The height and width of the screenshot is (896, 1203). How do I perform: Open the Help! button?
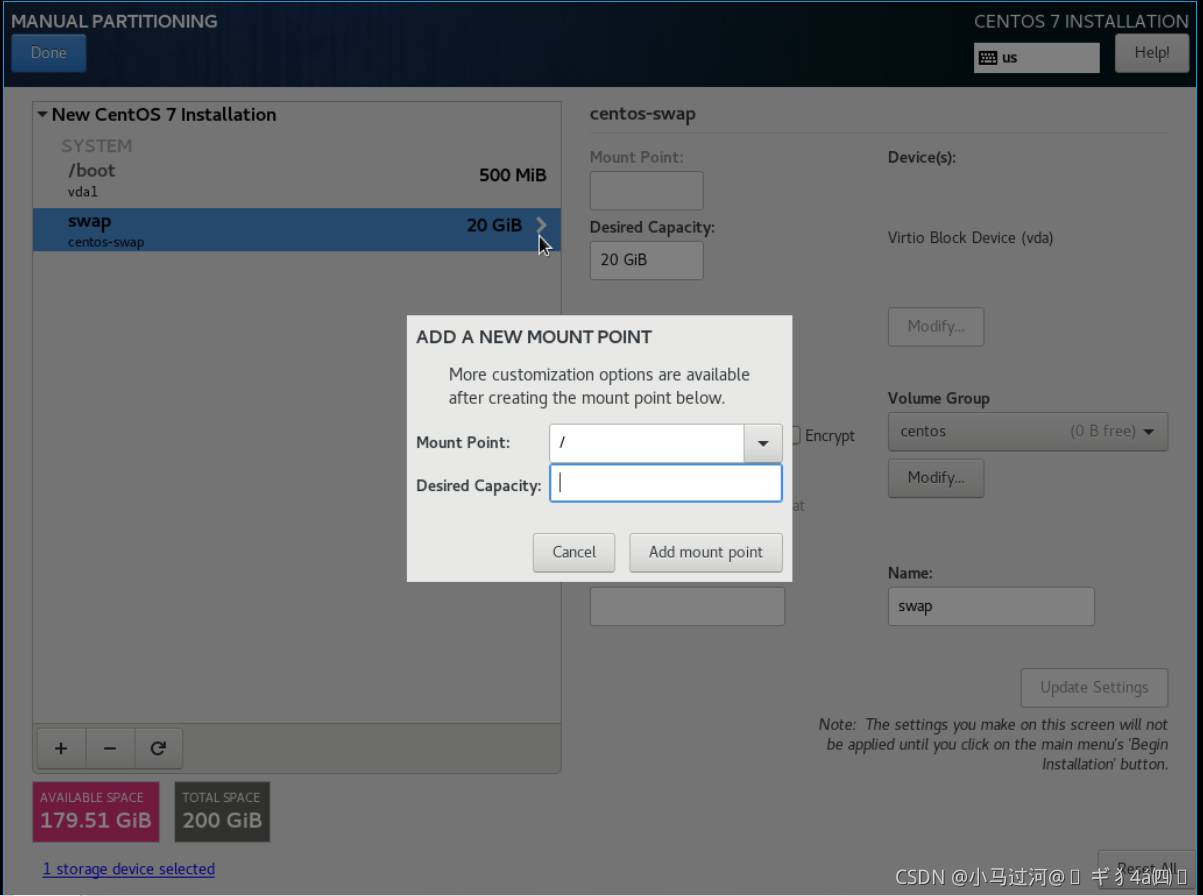click(1151, 53)
